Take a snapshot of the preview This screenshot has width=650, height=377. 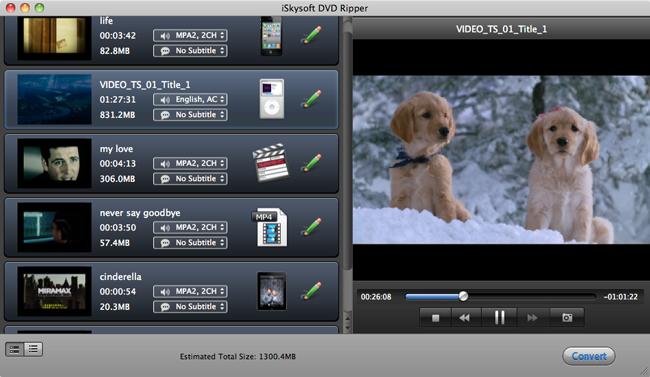tap(567, 318)
